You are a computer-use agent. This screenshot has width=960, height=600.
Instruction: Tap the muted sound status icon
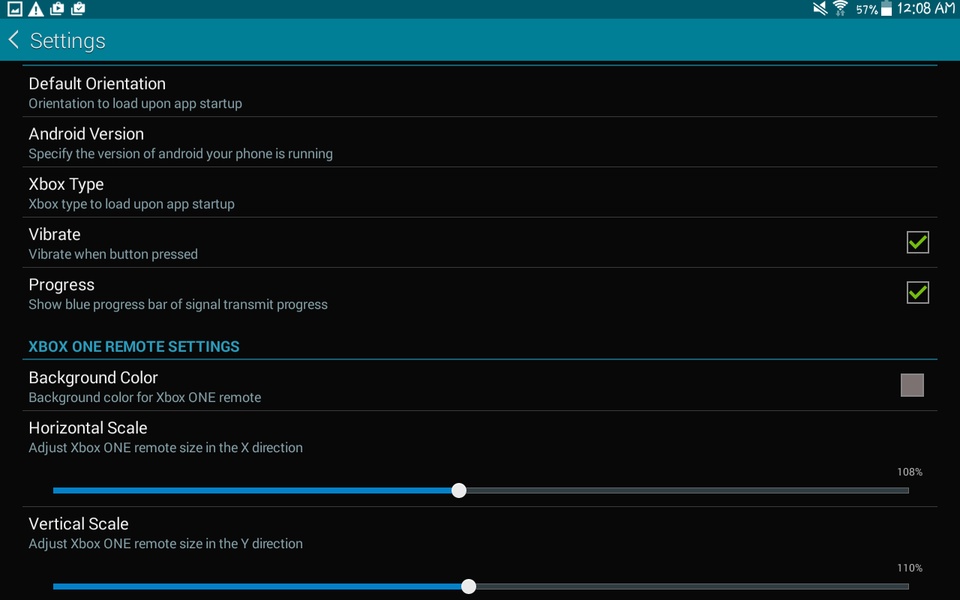[819, 9]
